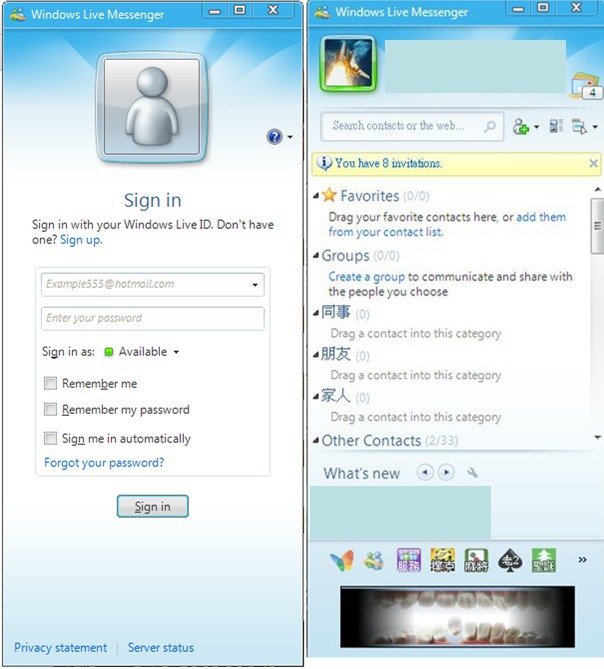Collapse the Favorites category
Viewport: 604px width, 669px height.
coord(316,196)
